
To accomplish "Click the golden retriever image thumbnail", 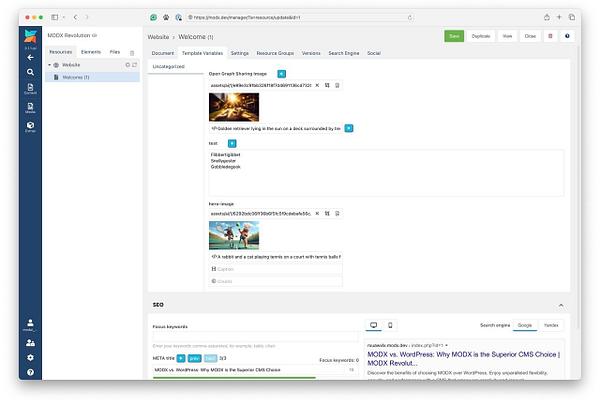I will tap(234, 107).
